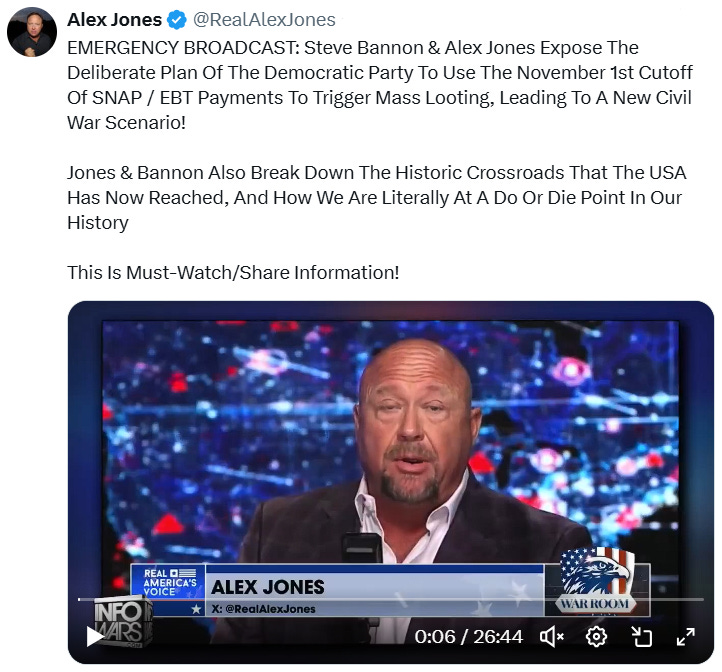Click the 0:06 / 26:44 time display
Viewport: 722px width, 672px height.
click(x=469, y=637)
